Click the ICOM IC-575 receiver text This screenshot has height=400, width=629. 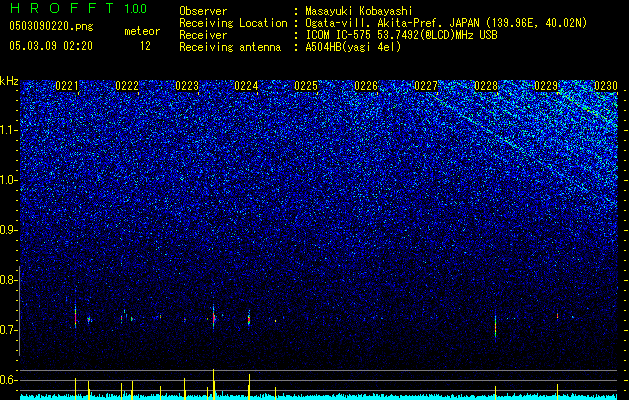tap(401, 35)
